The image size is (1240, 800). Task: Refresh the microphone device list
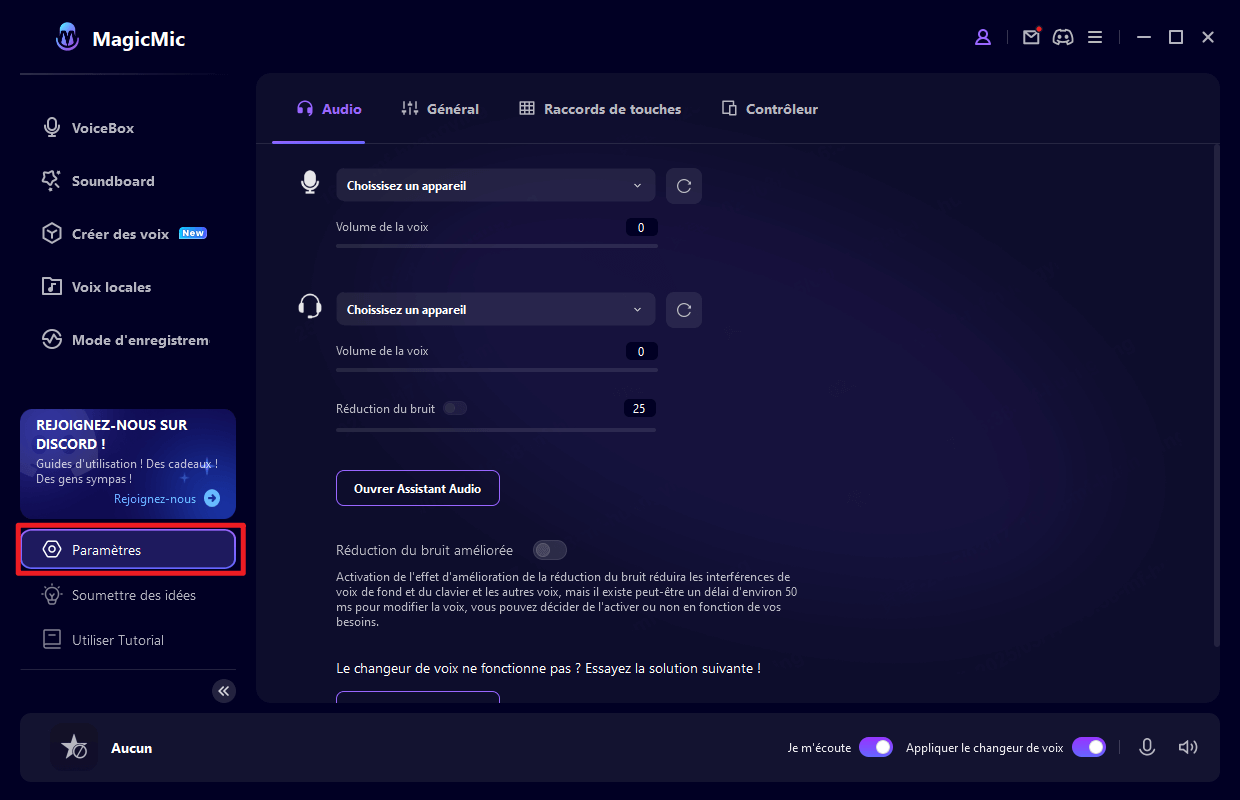[684, 186]
